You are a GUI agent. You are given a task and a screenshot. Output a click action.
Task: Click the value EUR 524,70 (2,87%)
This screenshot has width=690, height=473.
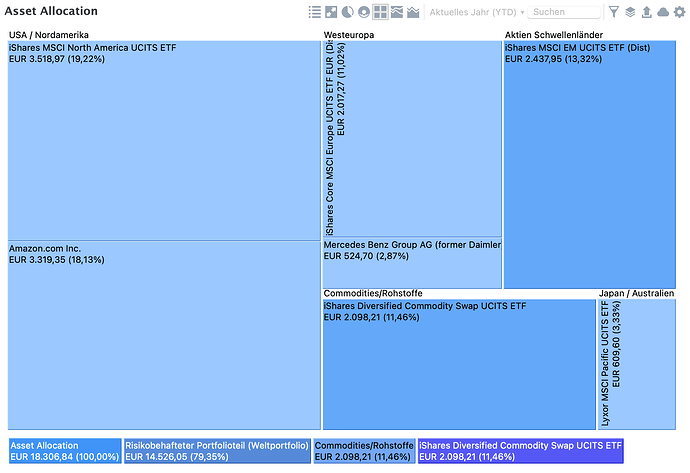point(366,256)
